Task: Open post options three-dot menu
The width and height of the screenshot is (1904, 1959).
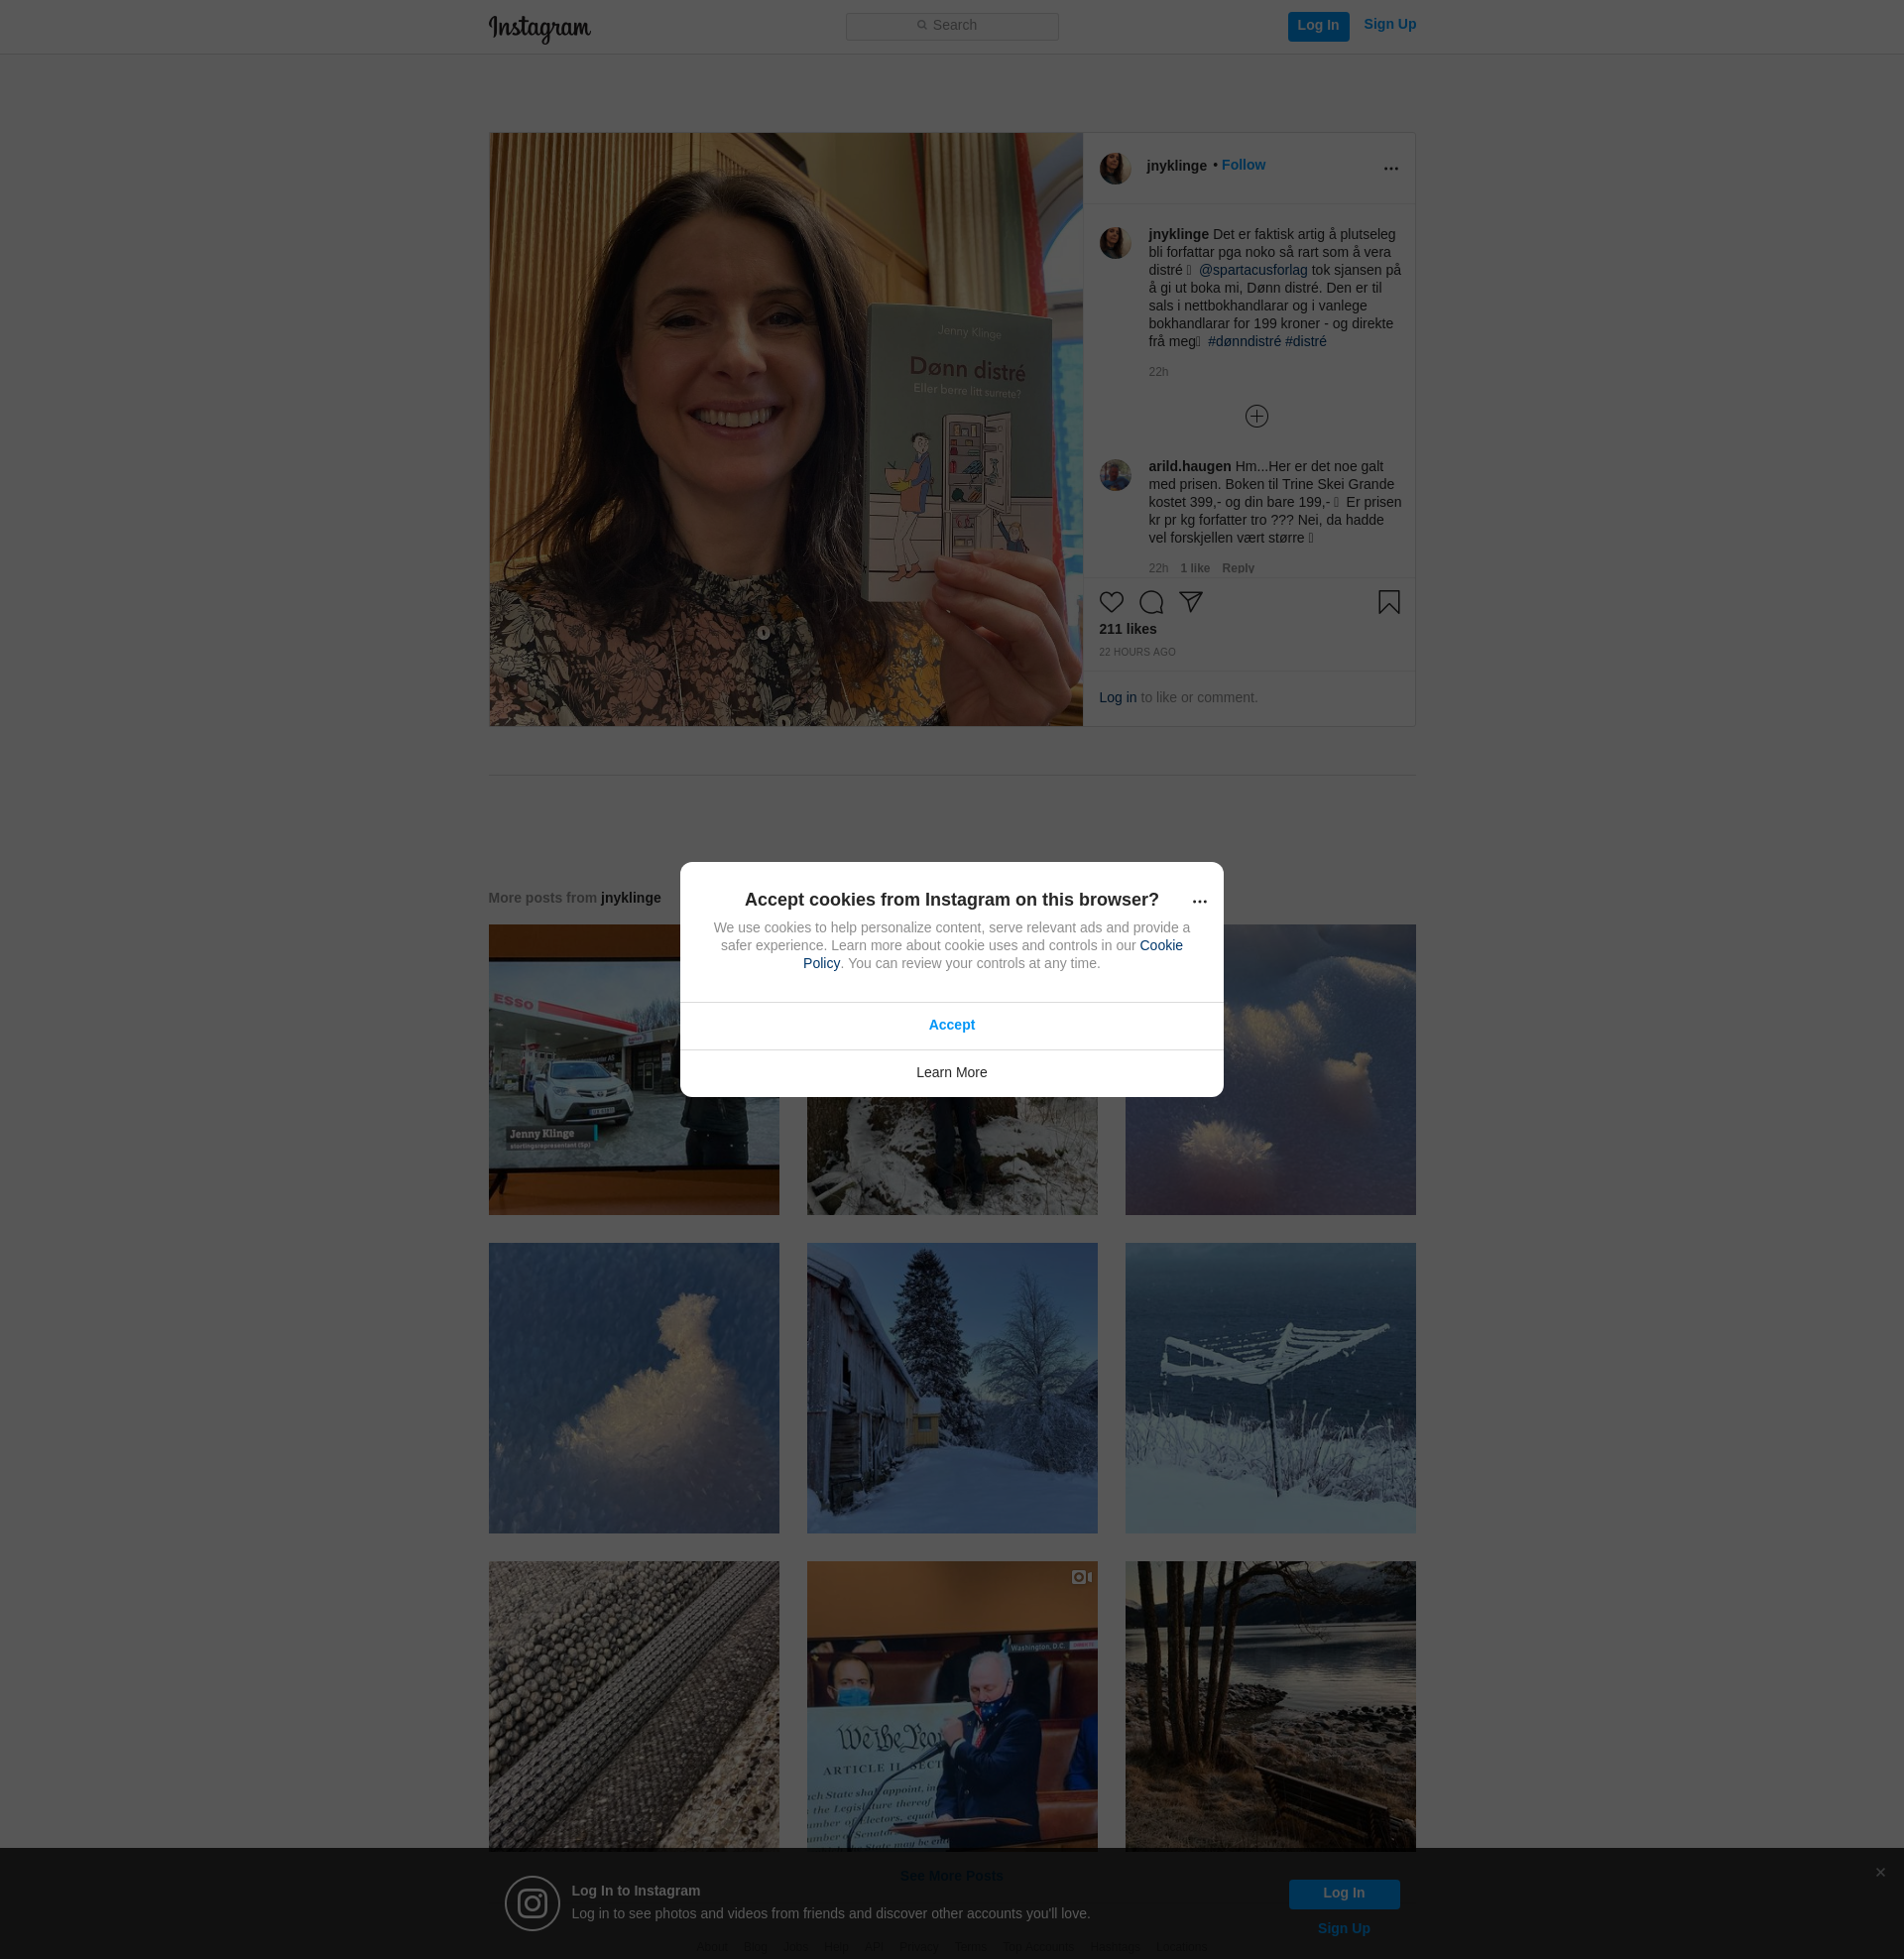Action: 1390,168
